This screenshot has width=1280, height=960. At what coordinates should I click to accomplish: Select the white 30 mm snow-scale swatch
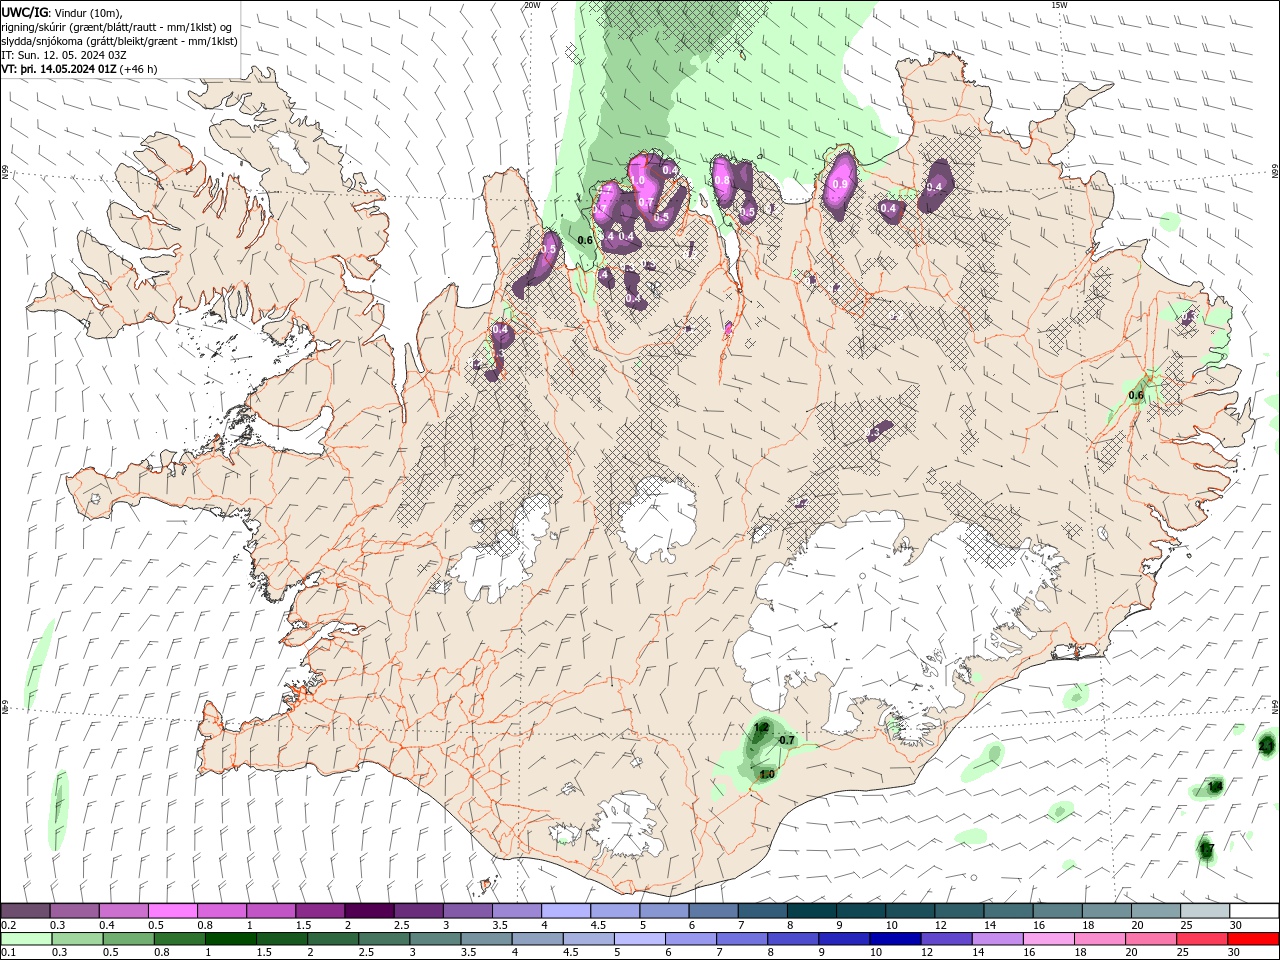click(1253, 910)
